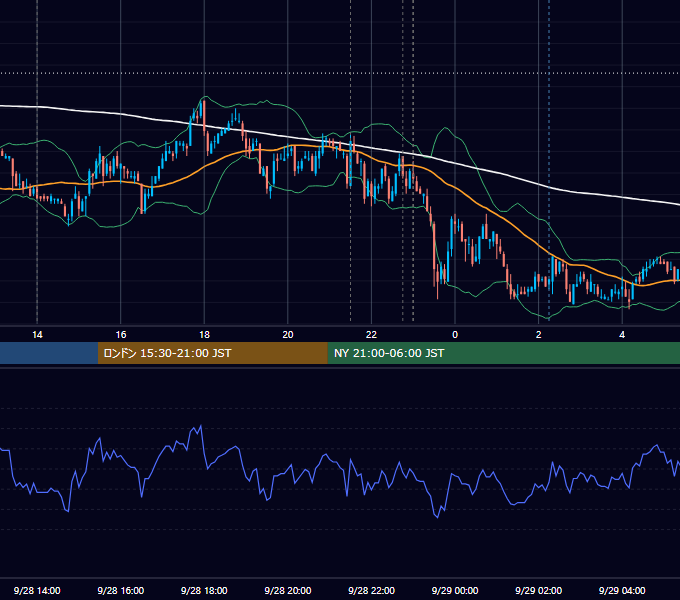The width and height of the screenshot is (680, 600).
Task: Click the 22 hour label on price chart axis
Action: click(371, 335)
